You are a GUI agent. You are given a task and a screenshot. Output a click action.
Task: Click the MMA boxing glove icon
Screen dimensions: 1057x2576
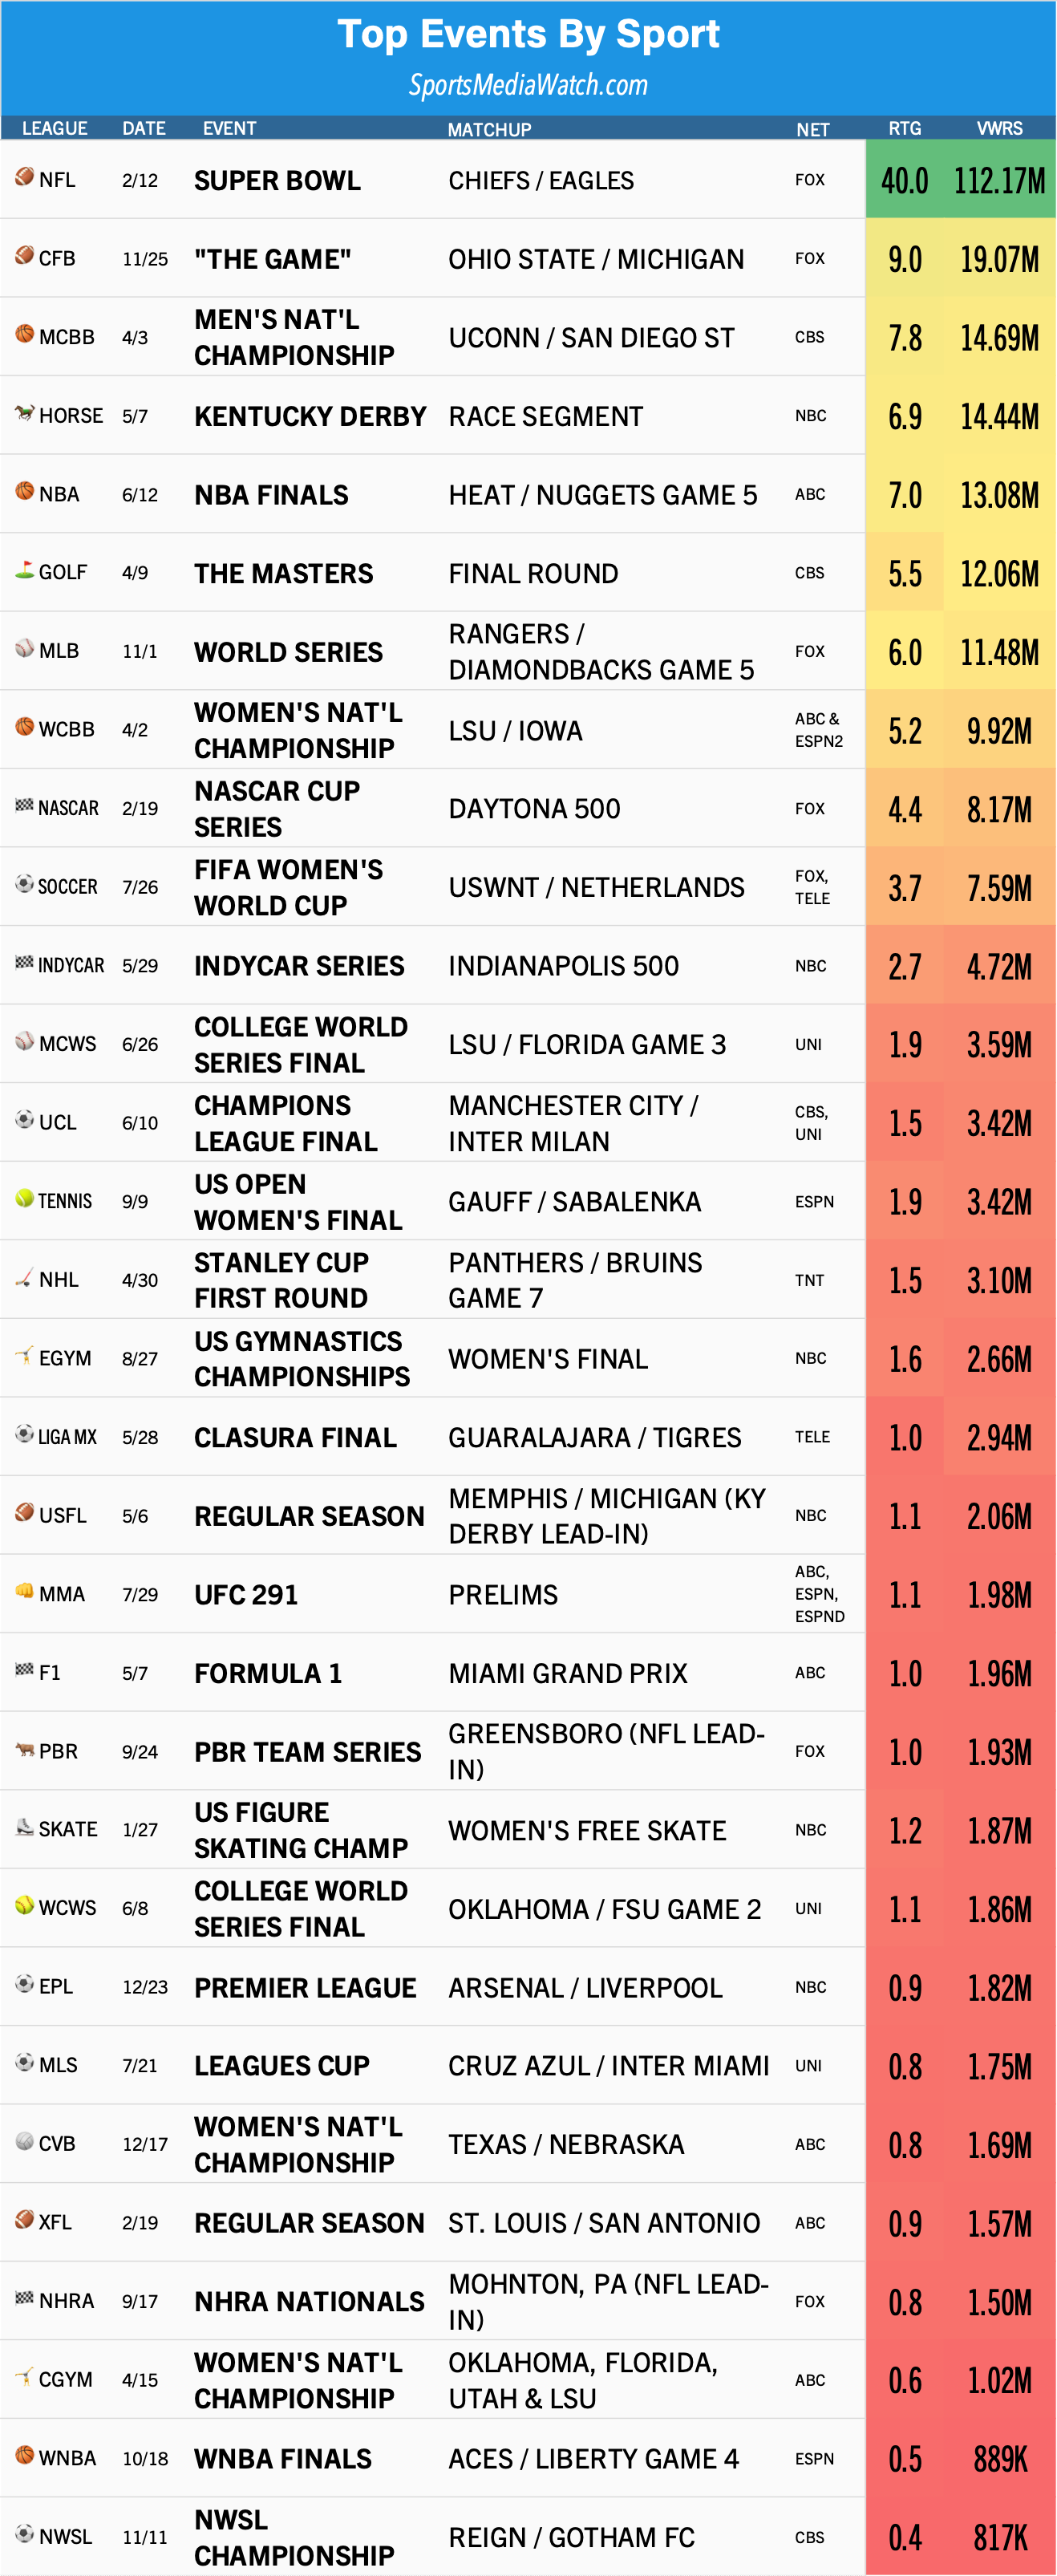point(25,1591)
